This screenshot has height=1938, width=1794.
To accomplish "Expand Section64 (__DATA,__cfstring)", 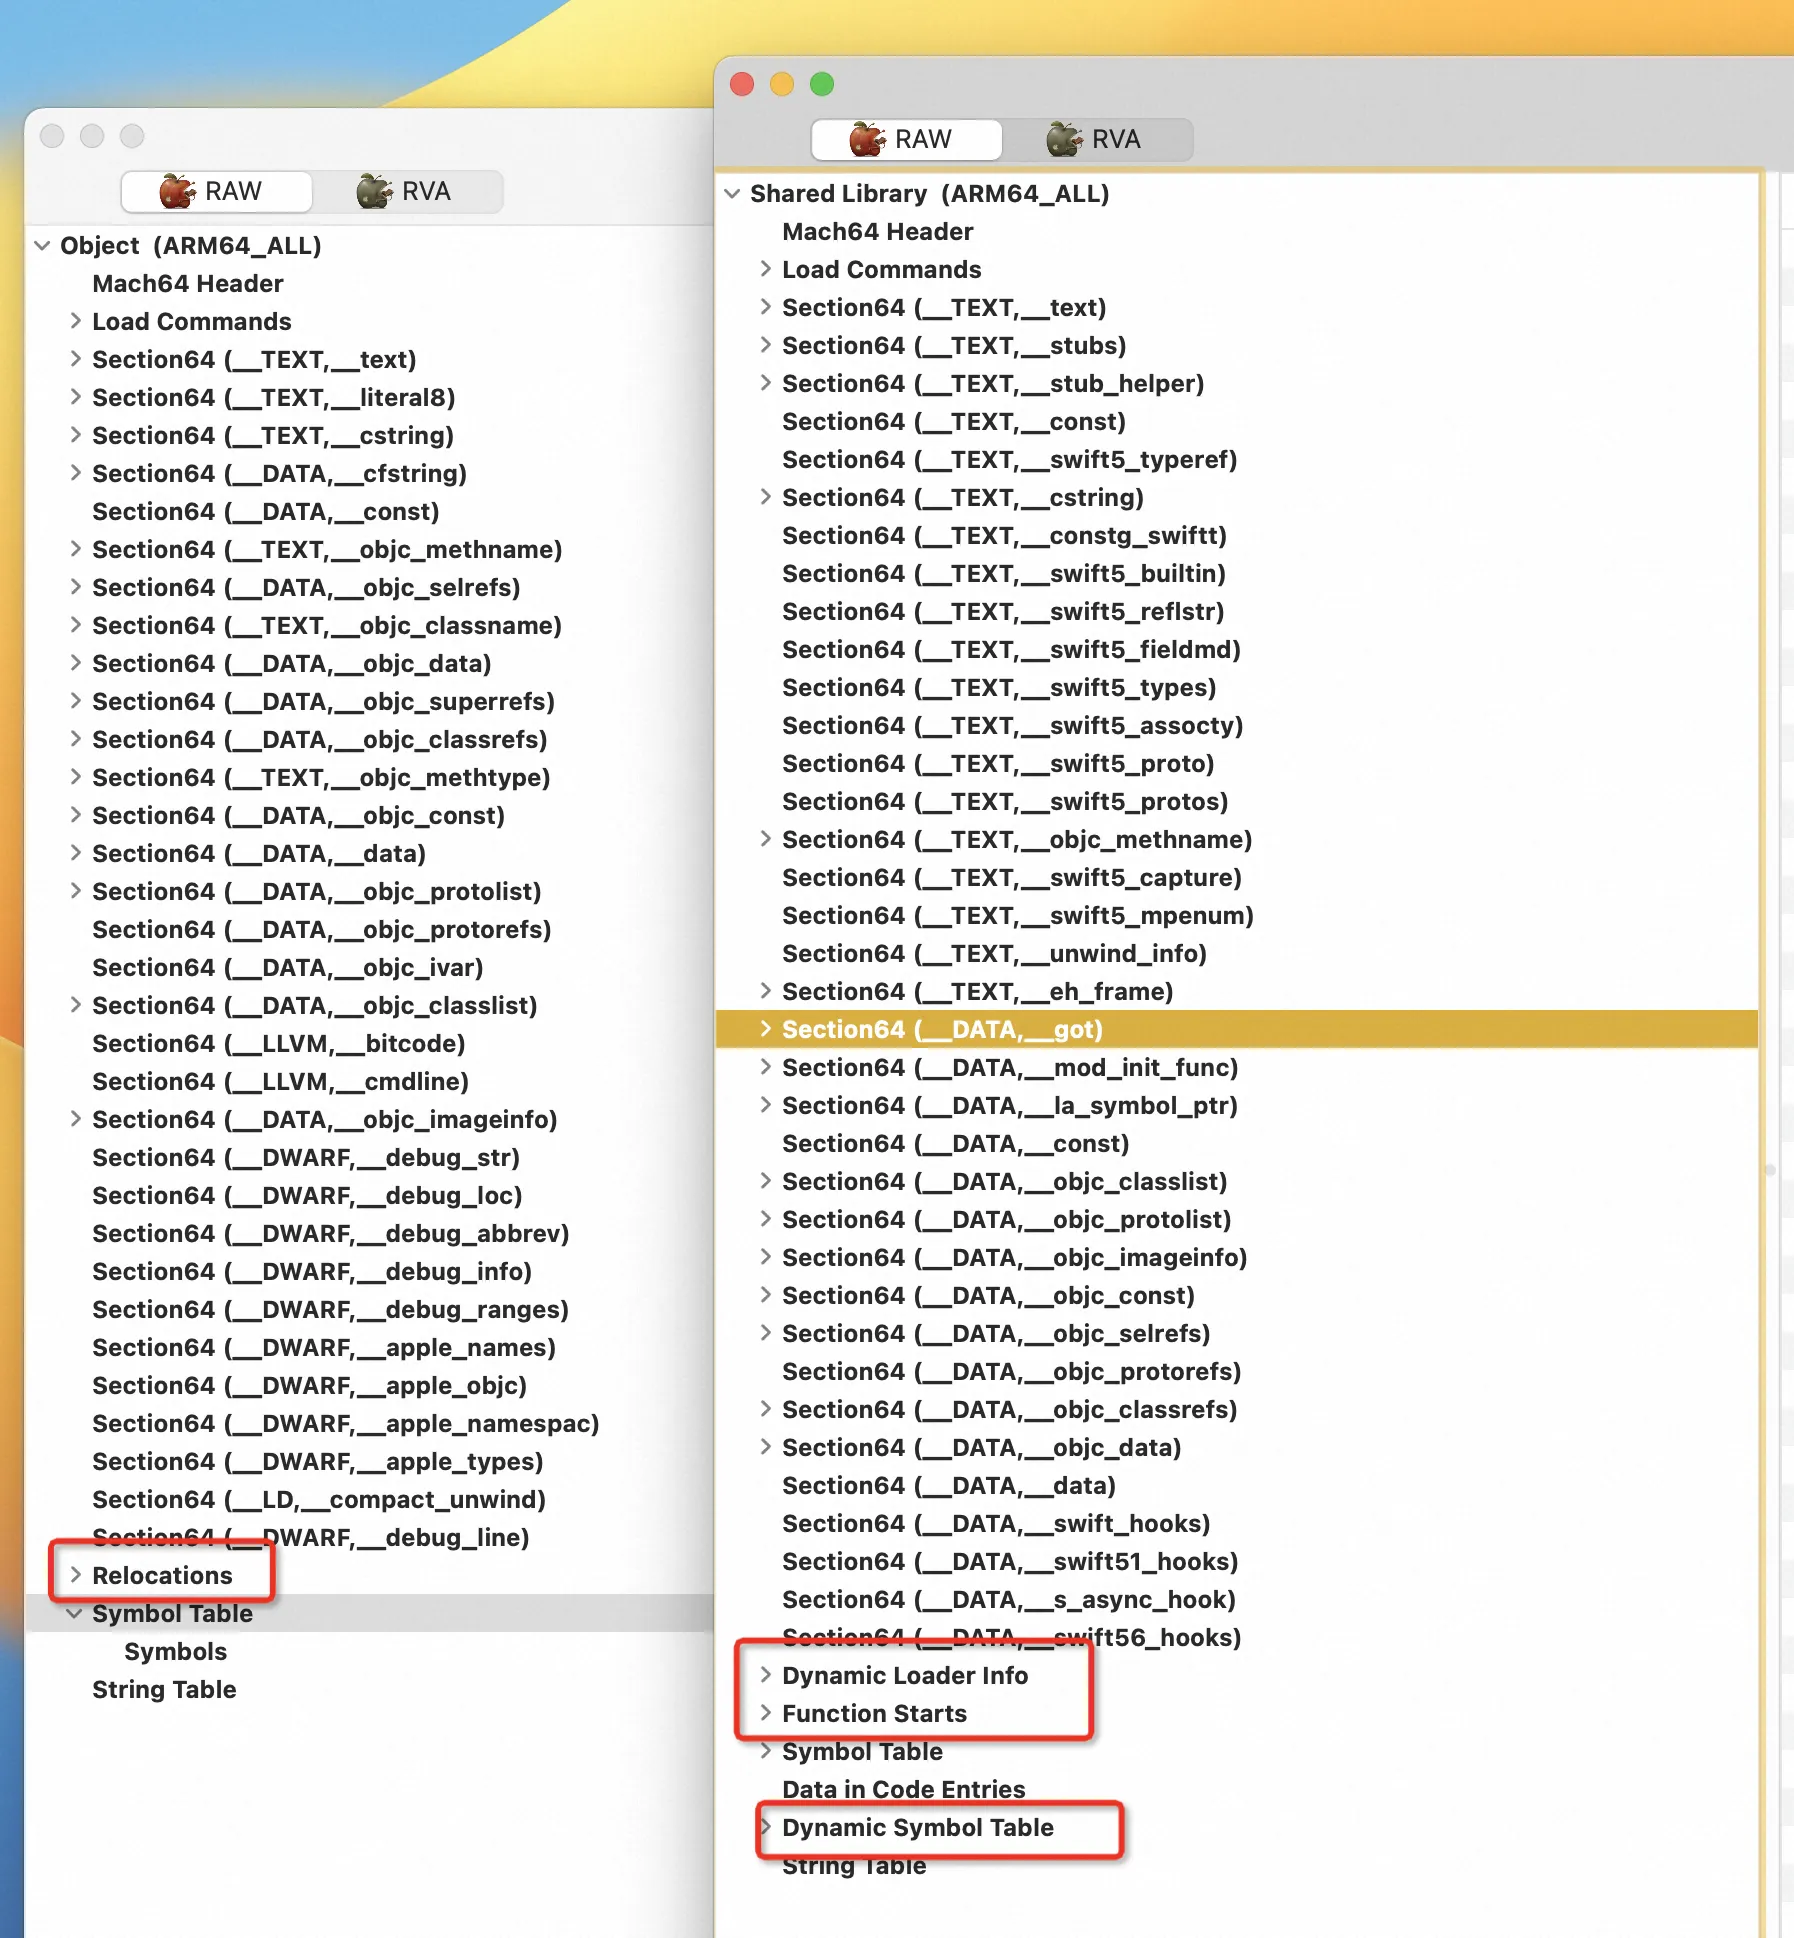I will coord(75,473).
